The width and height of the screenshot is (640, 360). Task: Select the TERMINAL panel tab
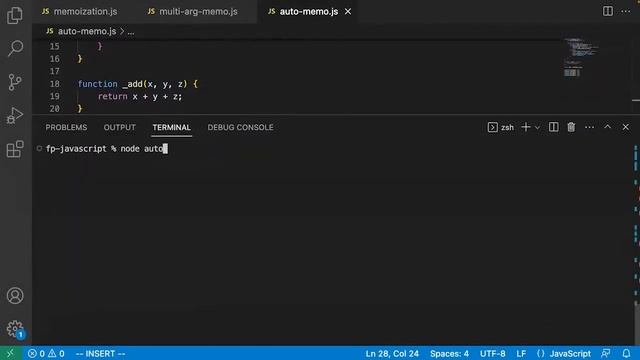coord(171,127)
